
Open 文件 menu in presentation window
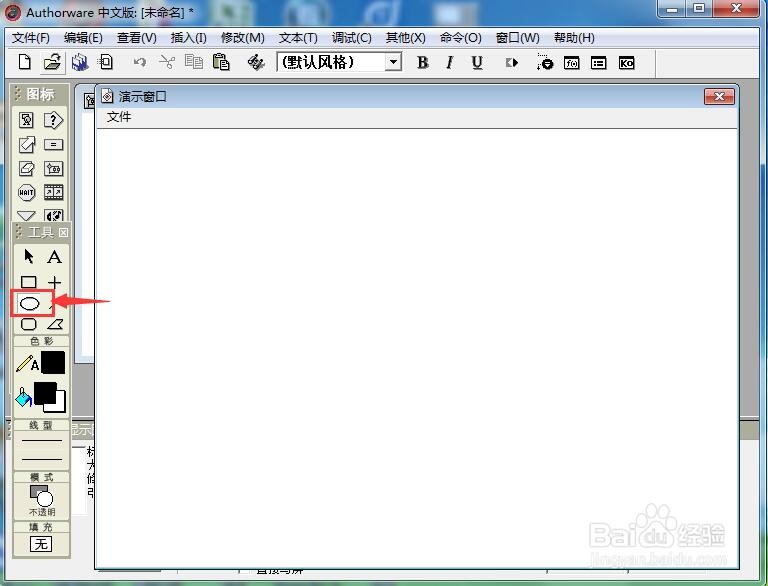119,117
